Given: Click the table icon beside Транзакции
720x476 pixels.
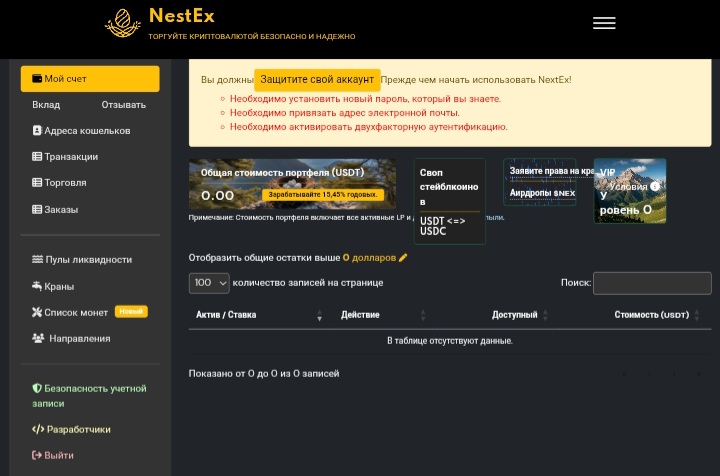Looking at the screenshot, I should click(37, 157).
